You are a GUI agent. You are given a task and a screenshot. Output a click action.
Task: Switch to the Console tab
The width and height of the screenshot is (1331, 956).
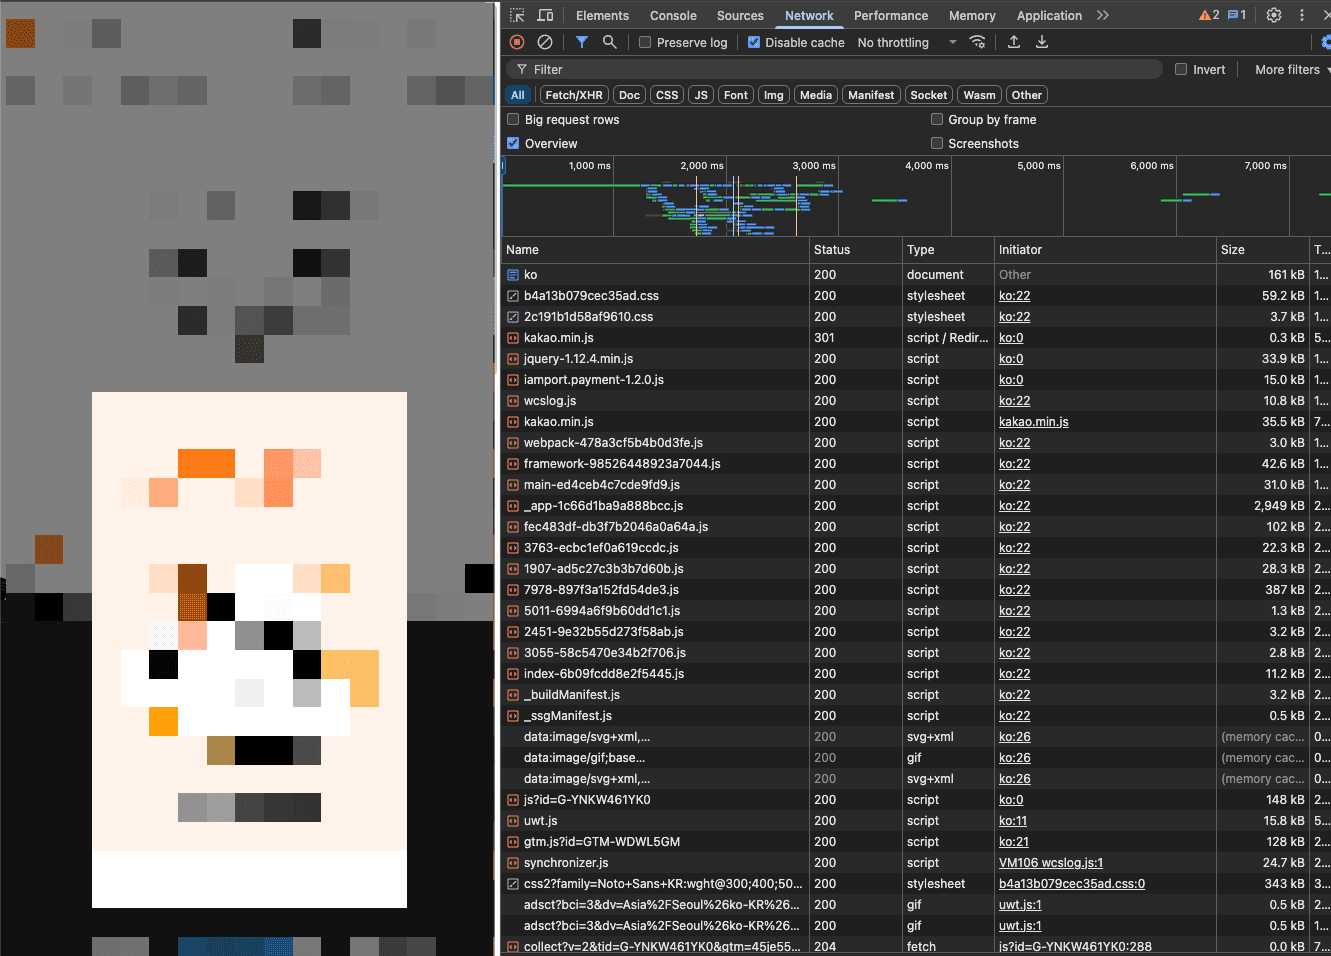click(672, 15)
